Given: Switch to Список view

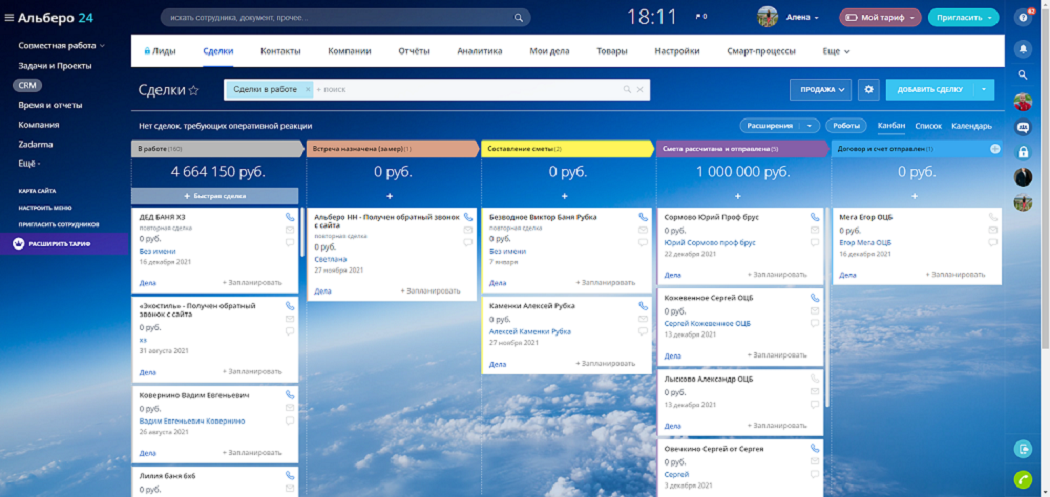Looking at the screenshot, I should (928, 126).
